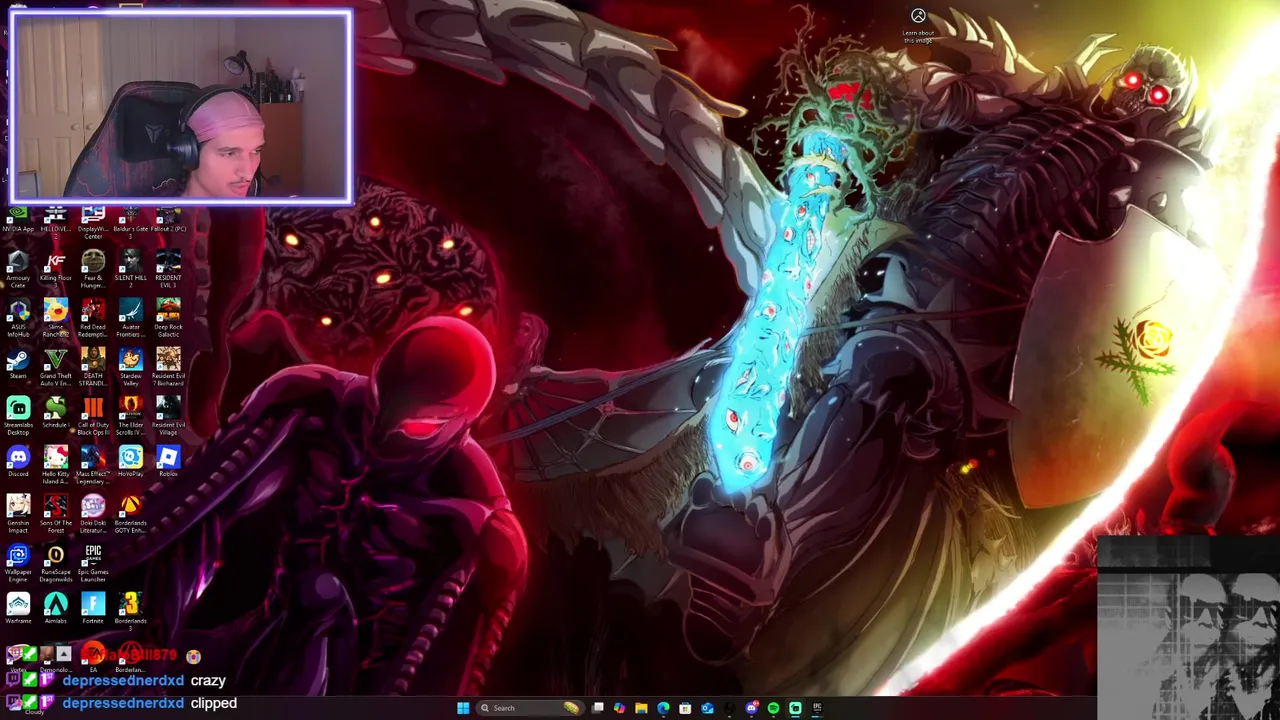Image resolution: width=1280 pixels, height=720 pixels.
Task: Open Microsoft Store from the taskbar
Action: 685,708
